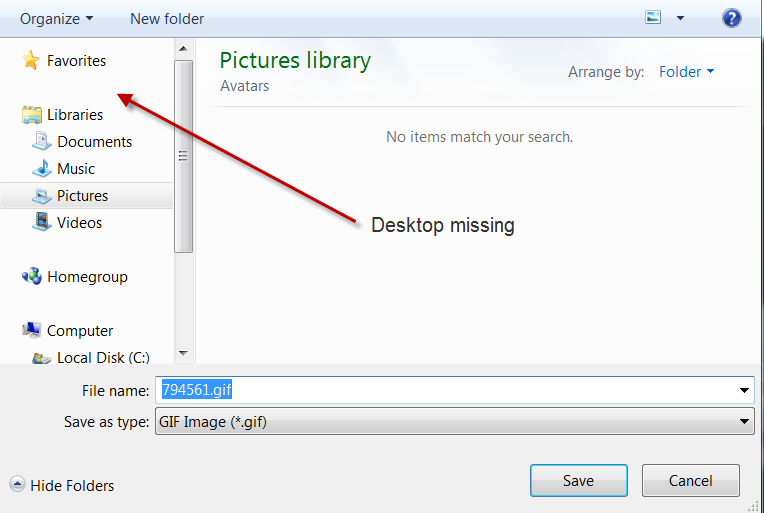The height and width of the screenshot is (513, 764).
Task: Select the Documents library icon
Action: 42,141
